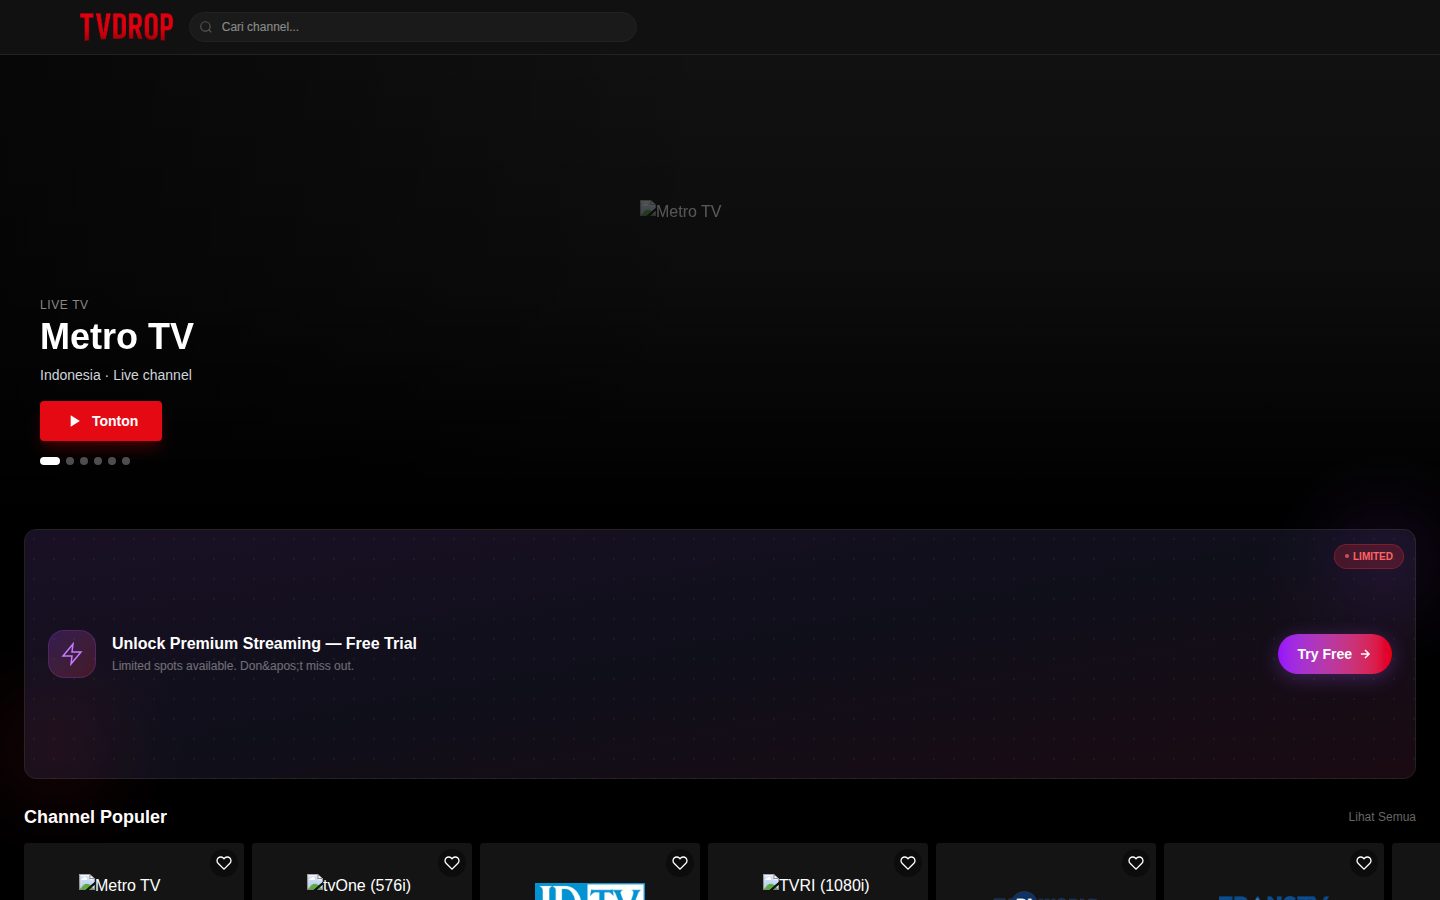Go to the second carousel slide dot

(x=70, y=461)
